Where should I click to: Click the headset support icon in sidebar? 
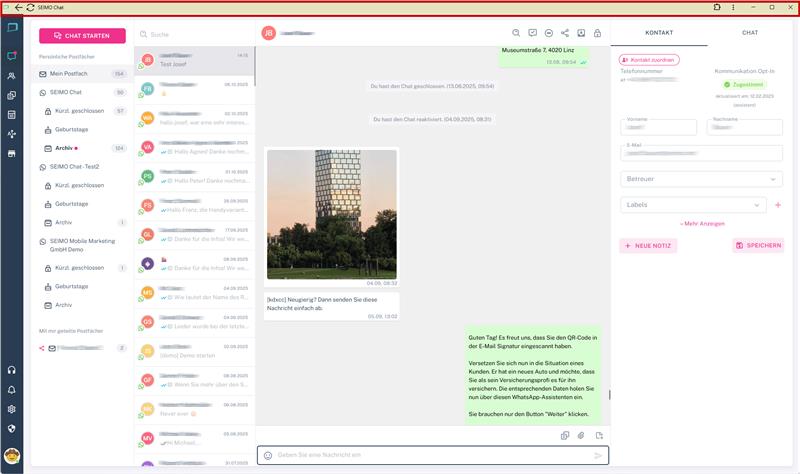[x=12, y=371]
